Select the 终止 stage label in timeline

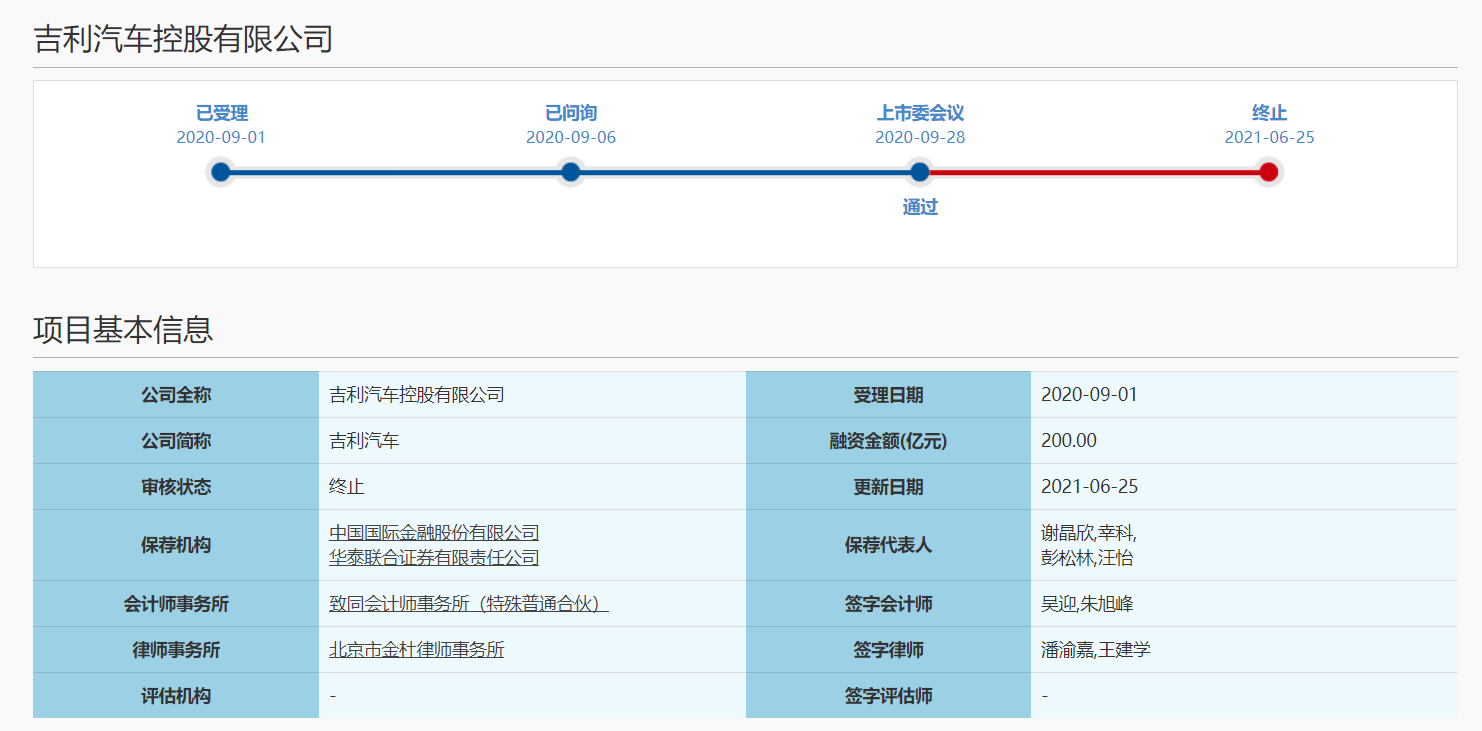pos(1269,113)
